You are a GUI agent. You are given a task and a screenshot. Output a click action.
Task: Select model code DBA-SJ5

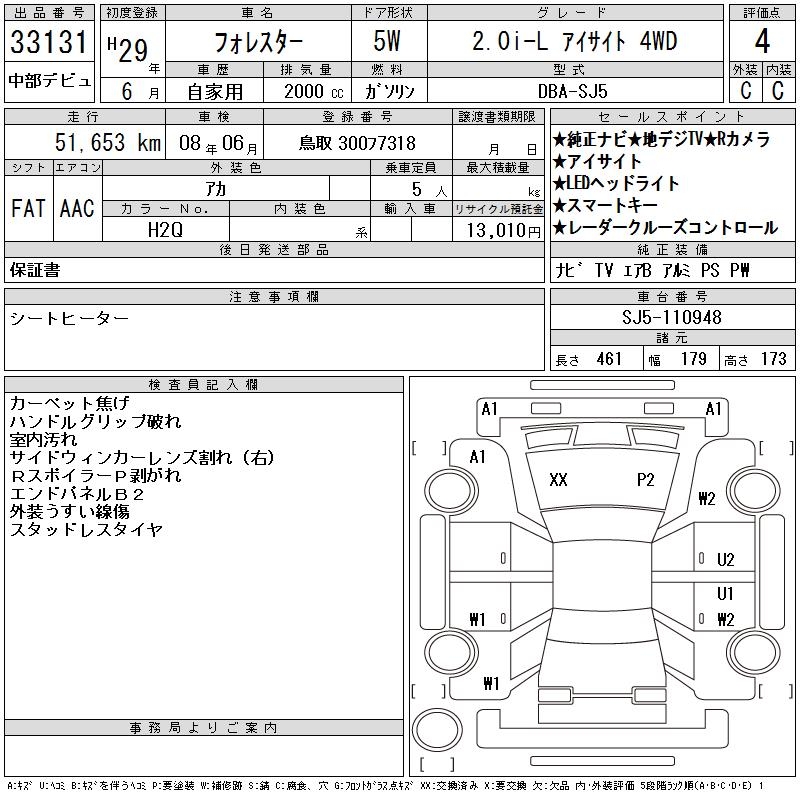(572, 91)
